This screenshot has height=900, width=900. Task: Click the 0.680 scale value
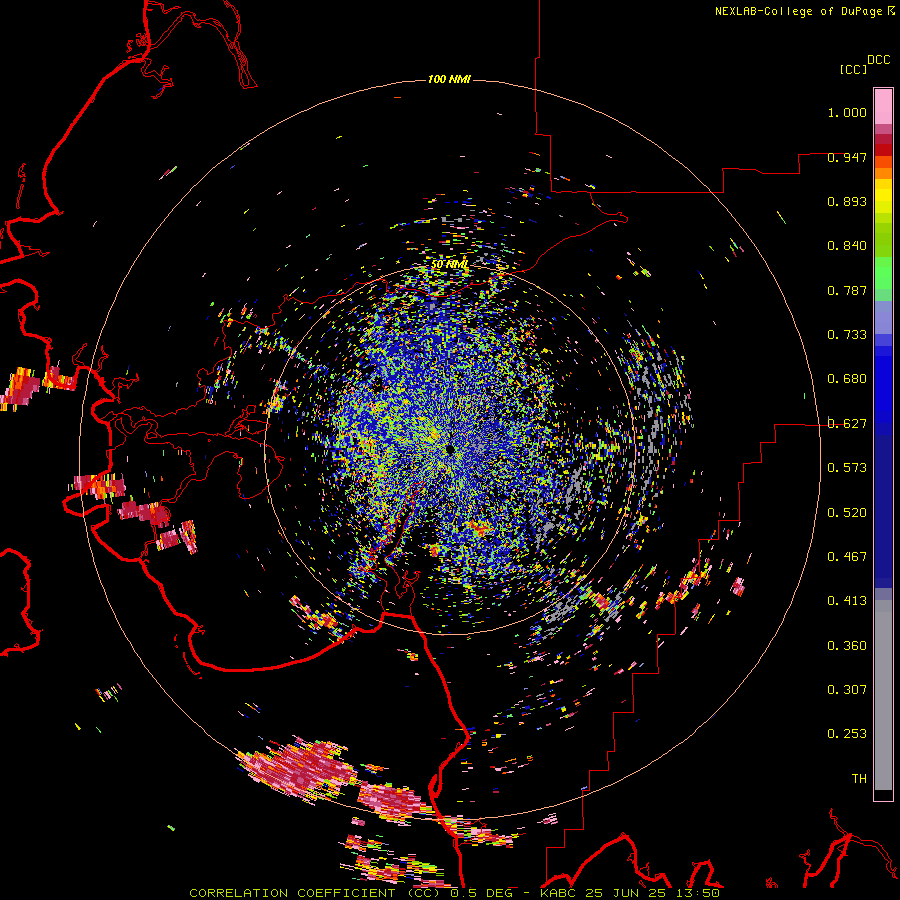[847, 379]
